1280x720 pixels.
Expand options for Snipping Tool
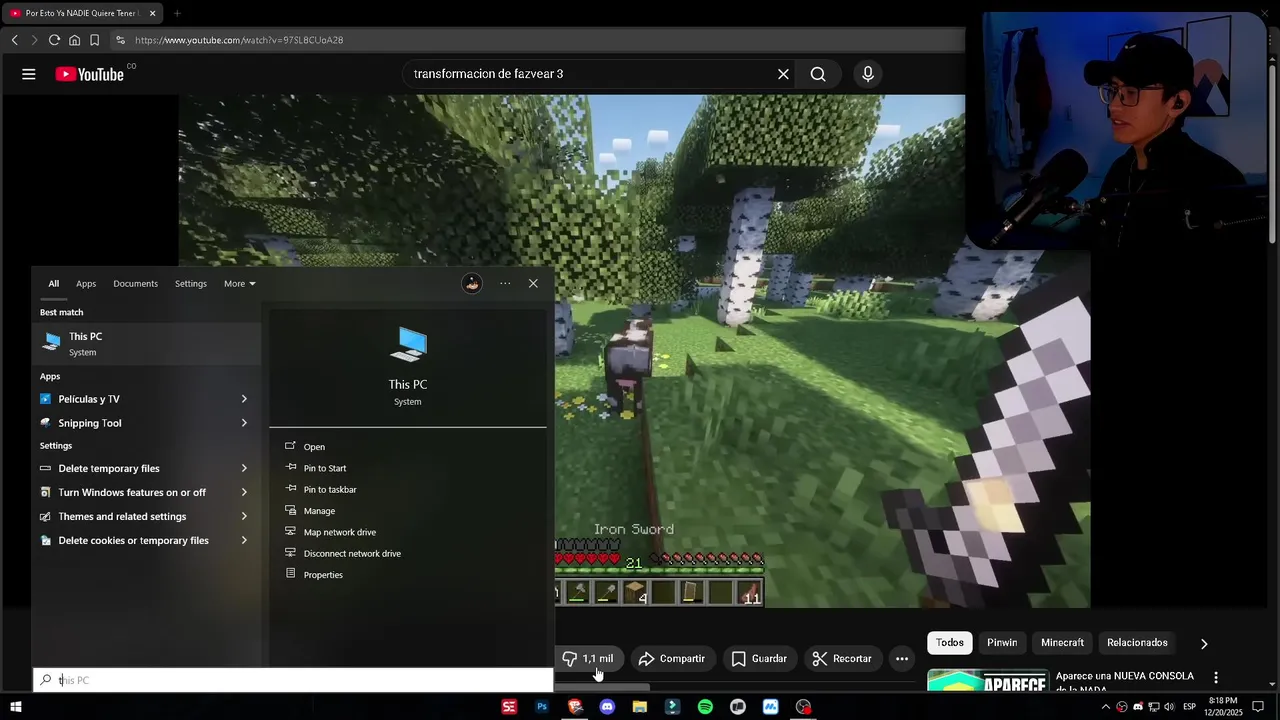(244, 423)
